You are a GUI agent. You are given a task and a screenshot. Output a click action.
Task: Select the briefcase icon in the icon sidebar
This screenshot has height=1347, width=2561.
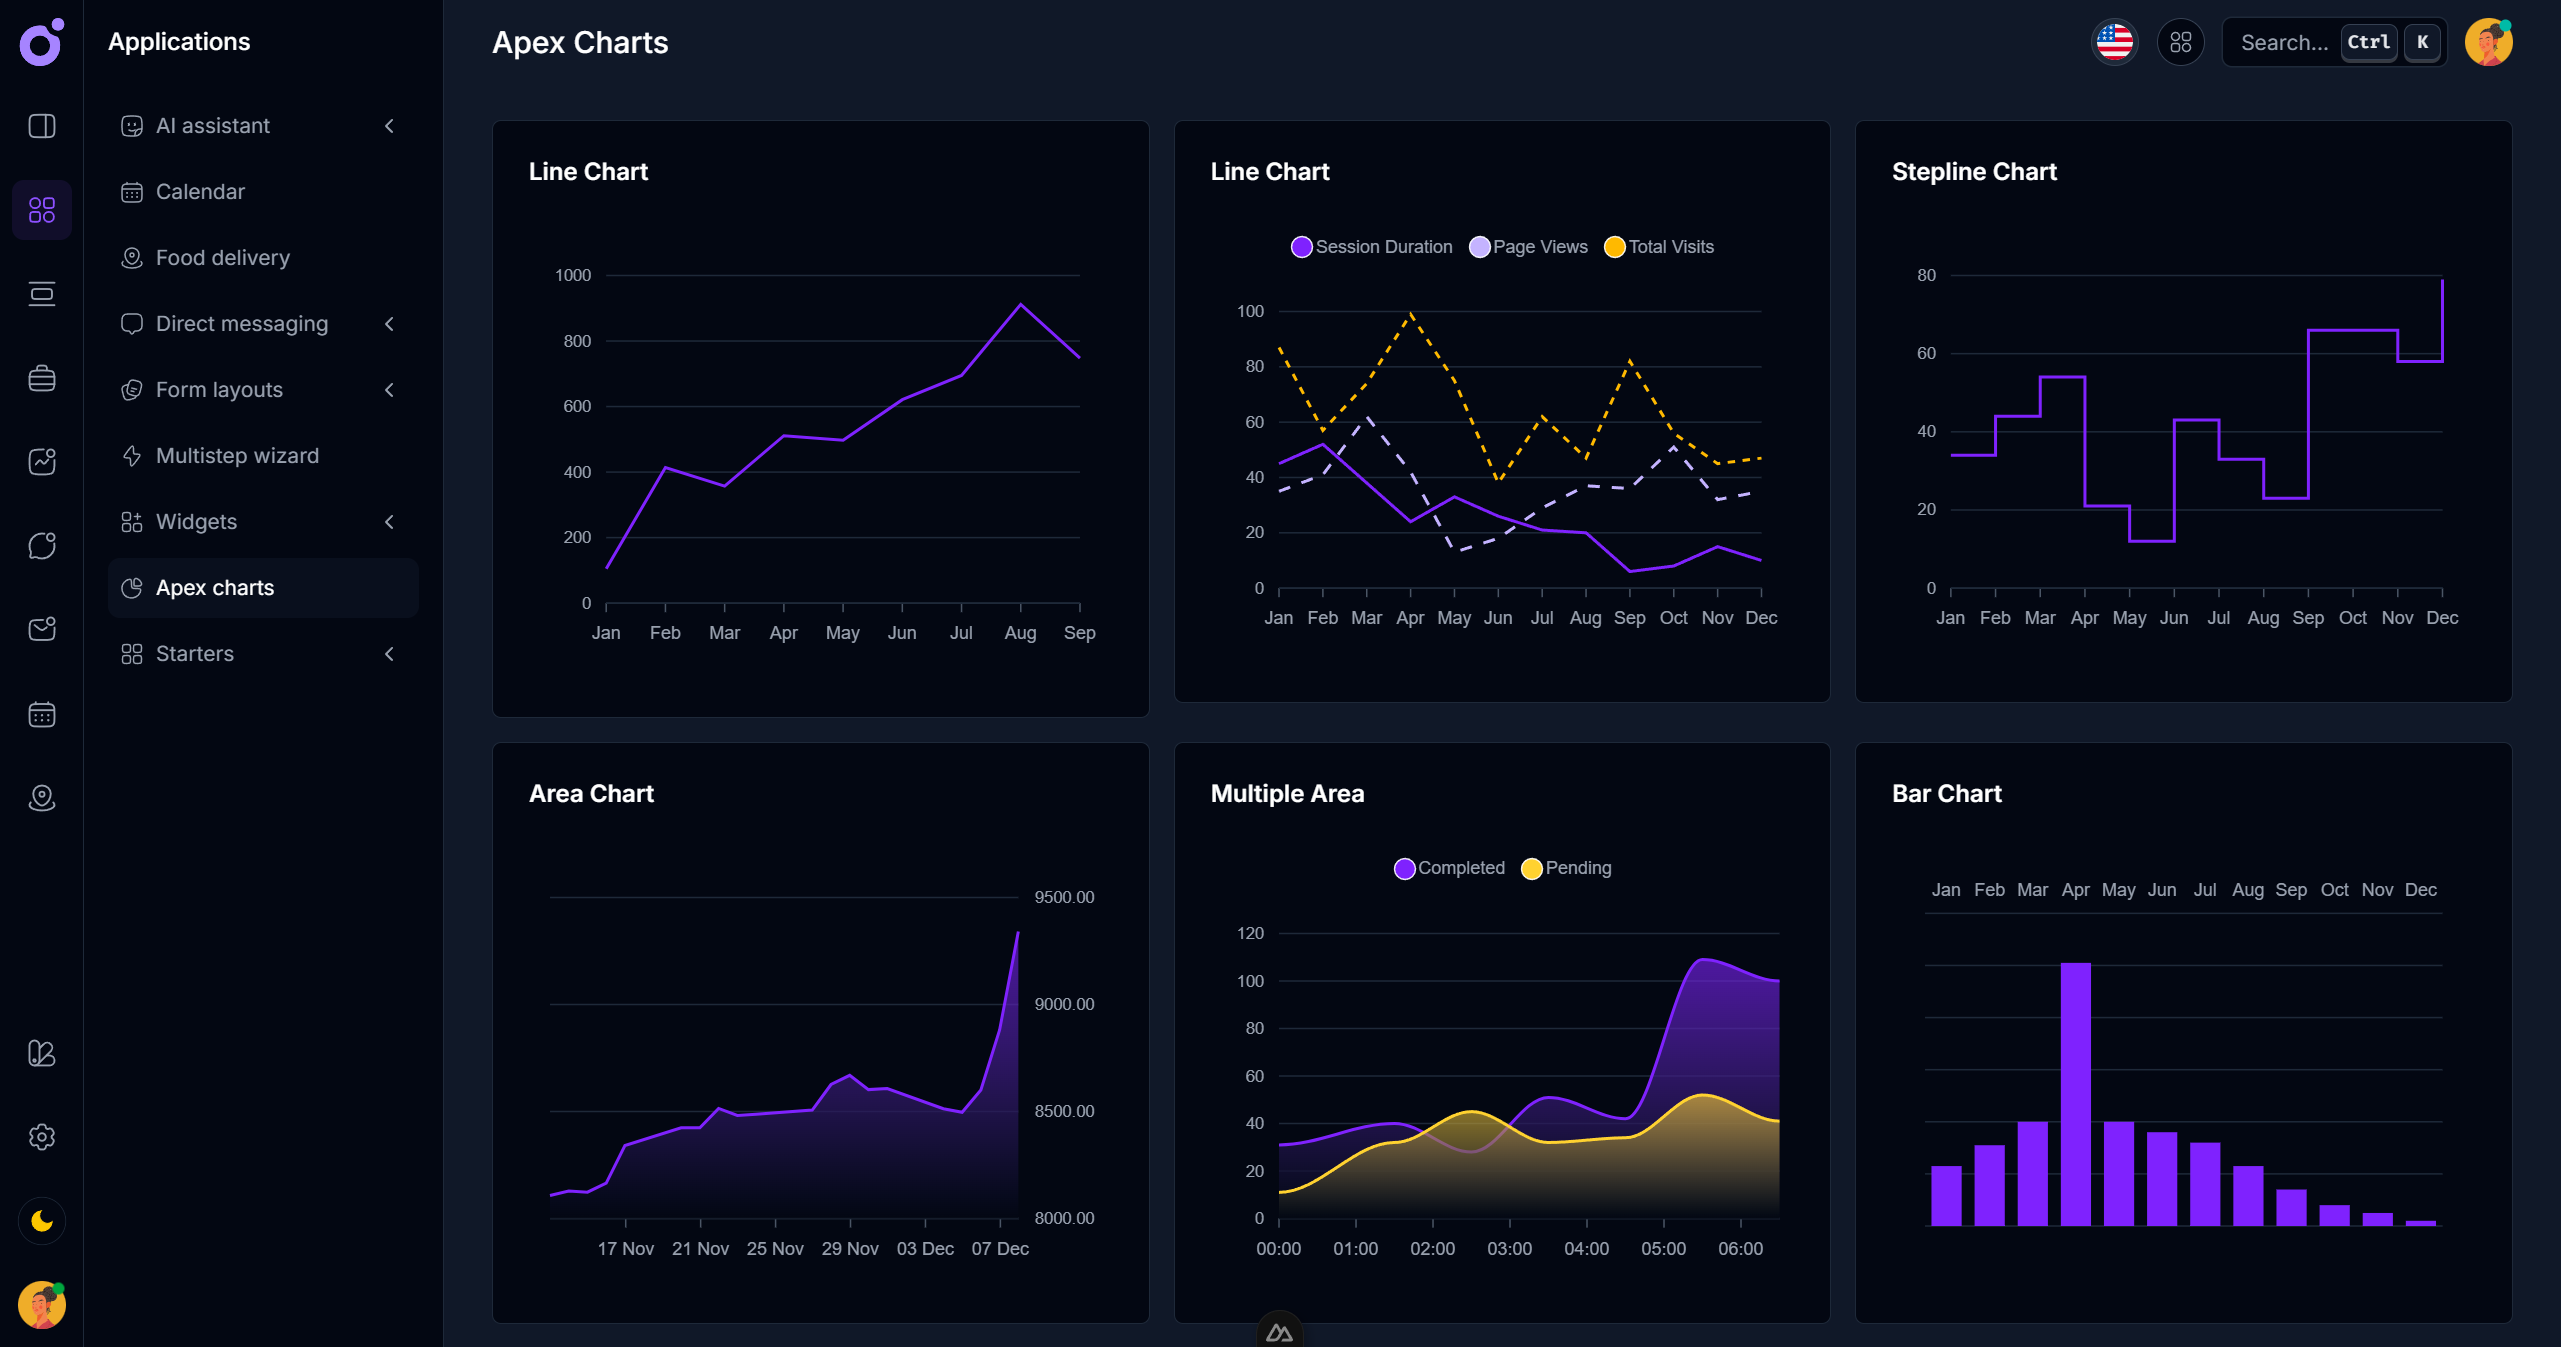pos(42,378)
